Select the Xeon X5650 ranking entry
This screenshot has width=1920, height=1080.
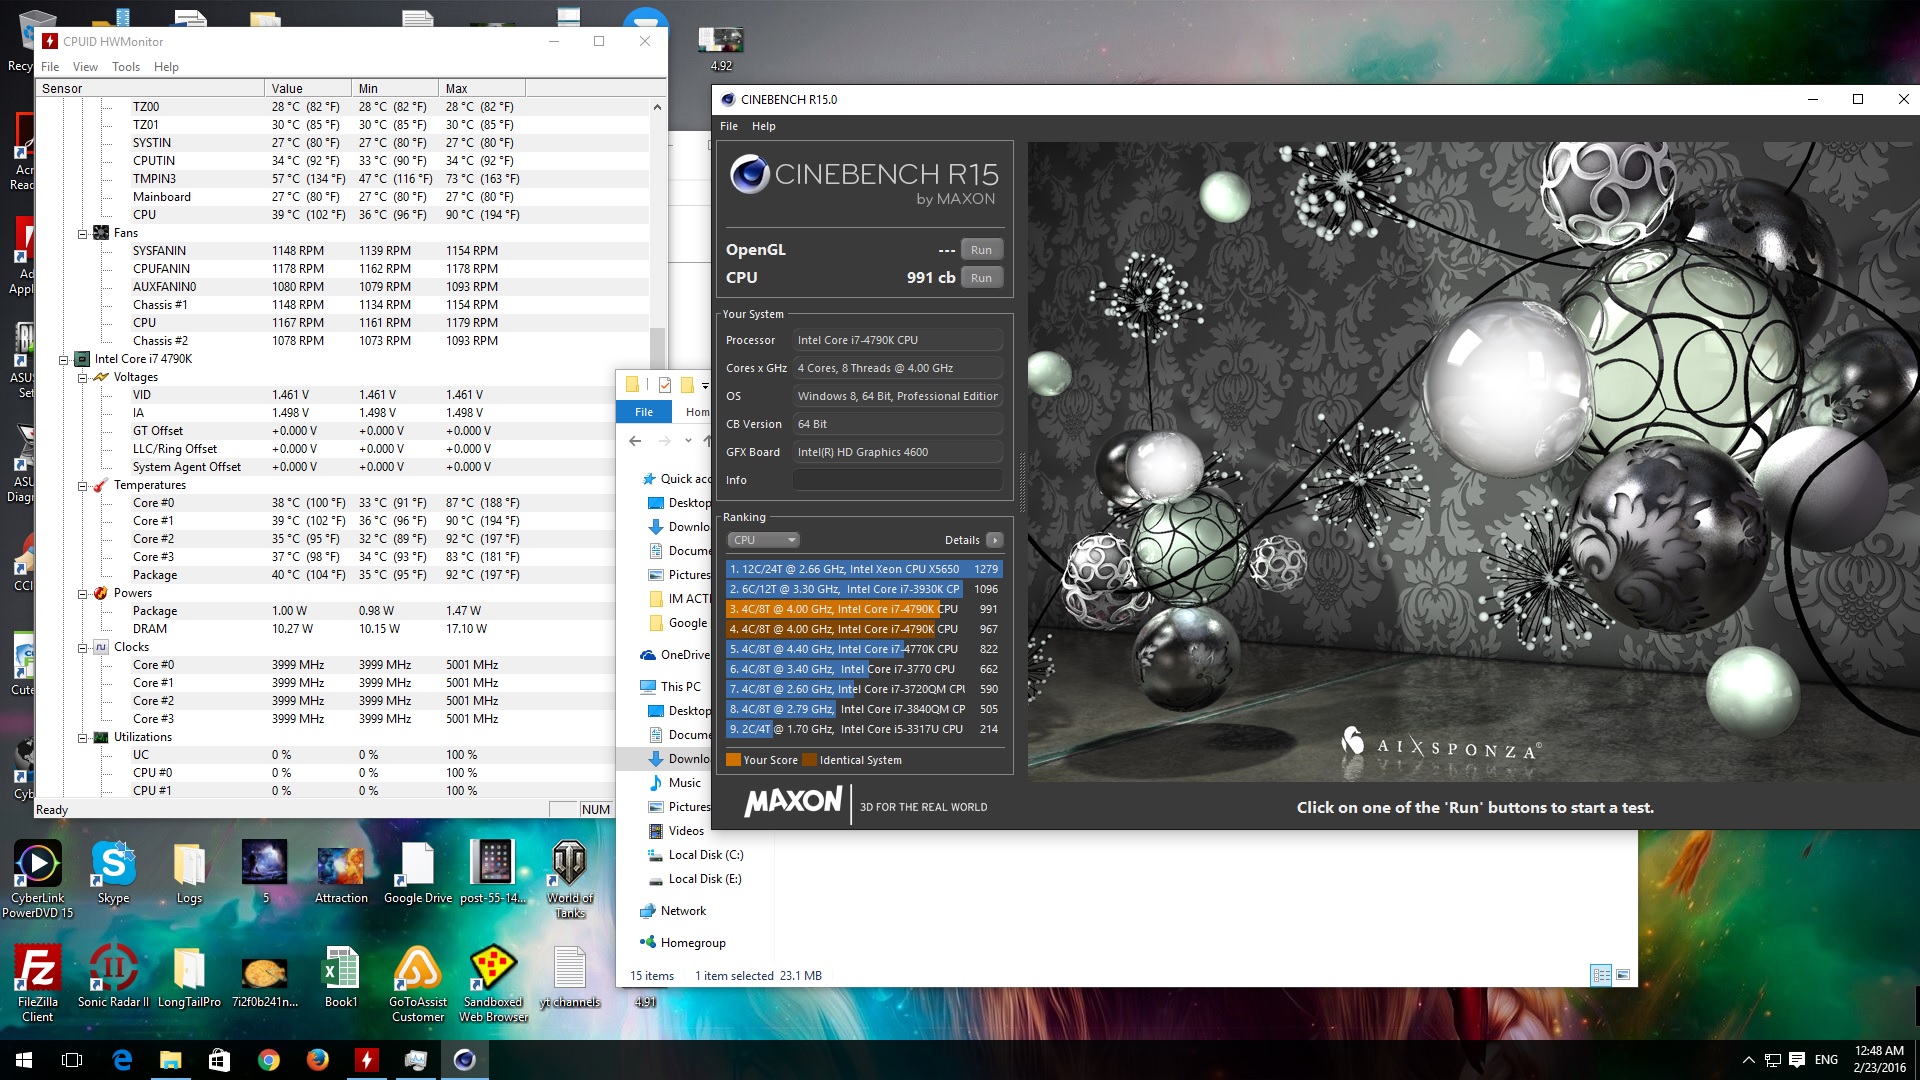(850, 569)
